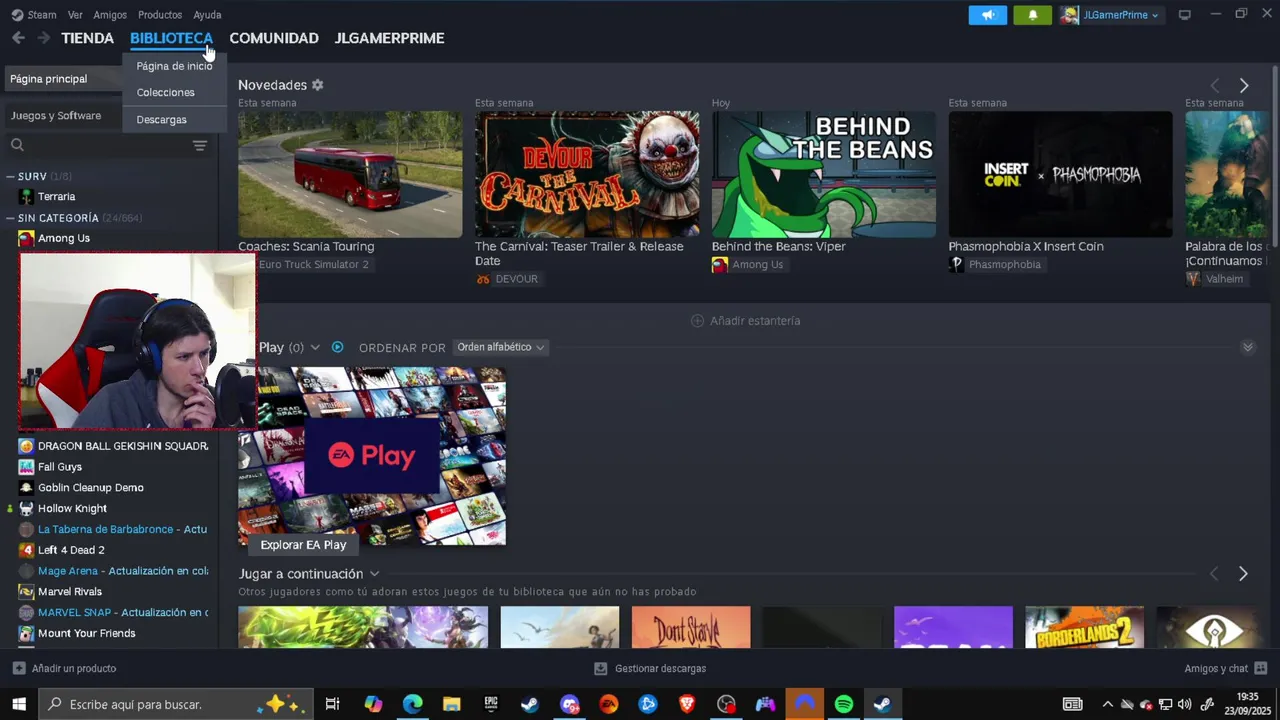The image size is (1280, 720).
Task: Click the Big Picture mode monitor icon
Action: click(x=1185, y=15)
